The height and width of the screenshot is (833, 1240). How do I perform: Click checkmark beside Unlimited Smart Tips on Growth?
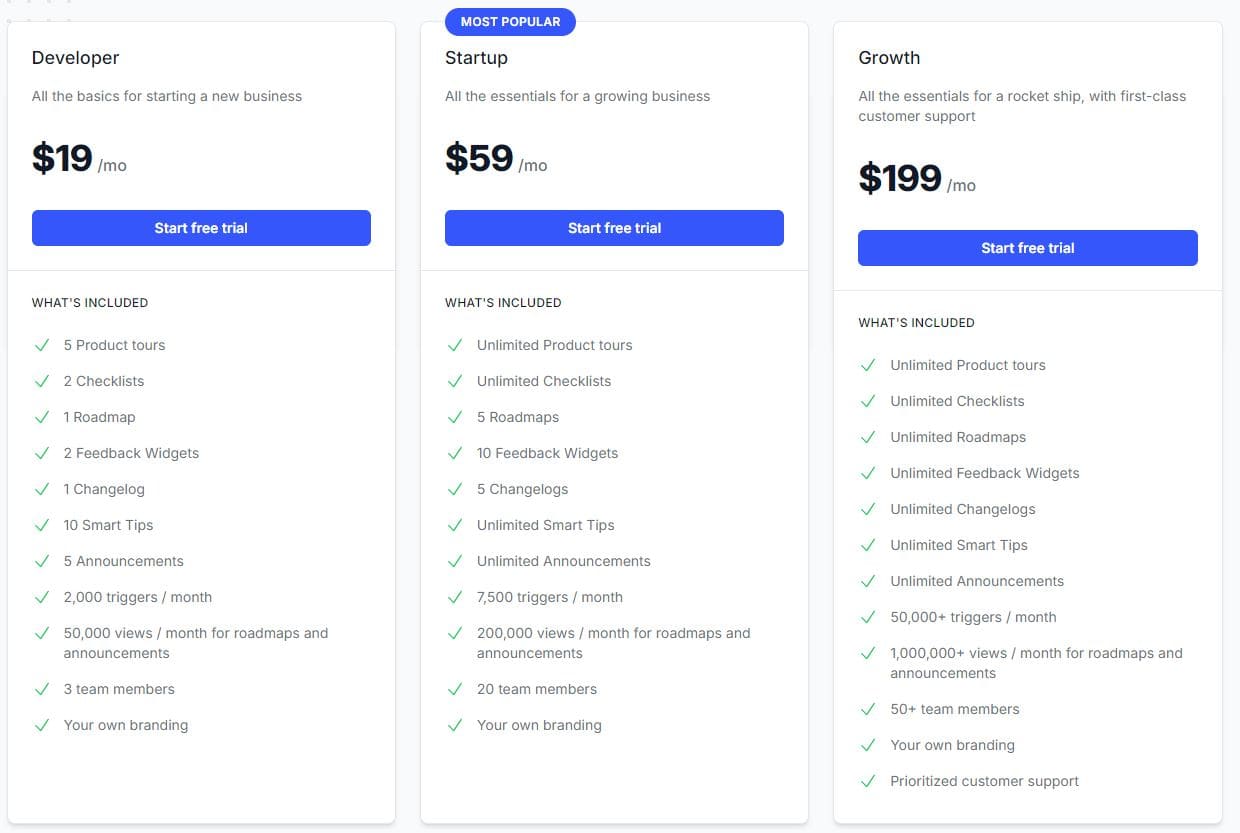[x=867, y=545]
